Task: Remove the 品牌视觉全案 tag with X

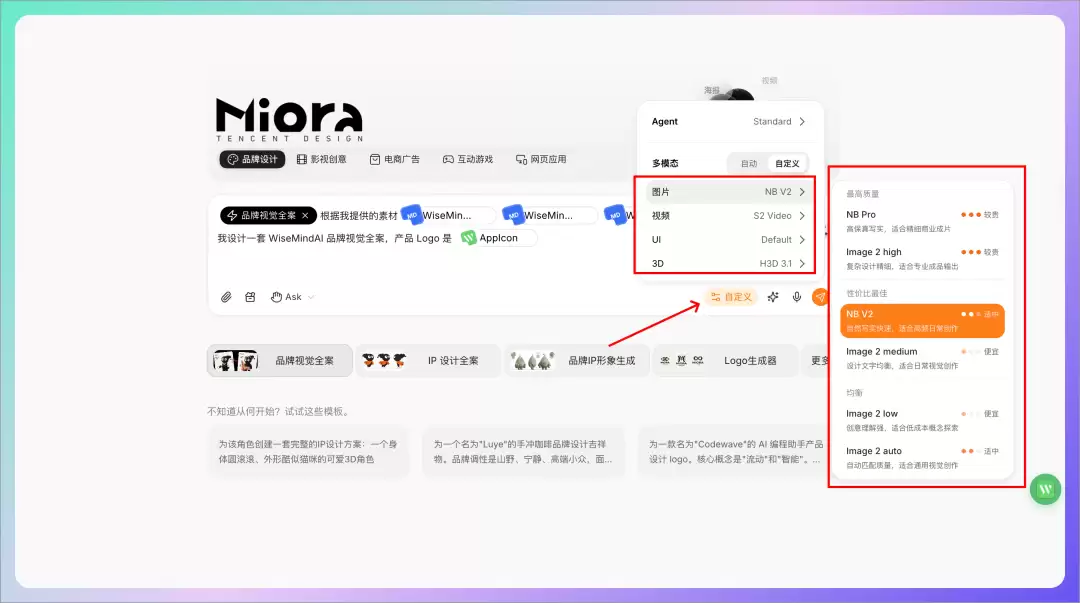Action: (x=305, y=216)
